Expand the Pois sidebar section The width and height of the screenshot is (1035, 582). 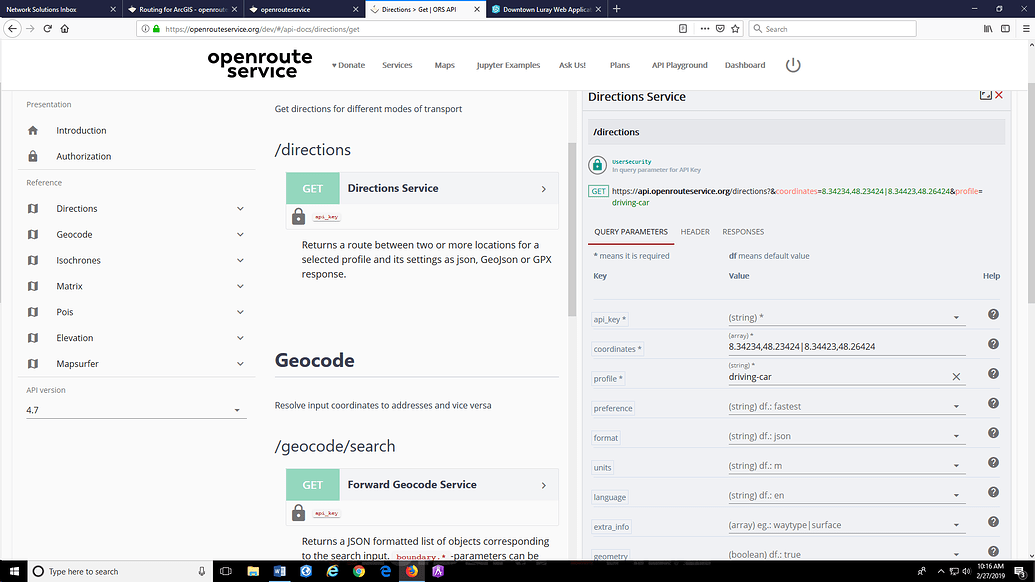point(240,312)
